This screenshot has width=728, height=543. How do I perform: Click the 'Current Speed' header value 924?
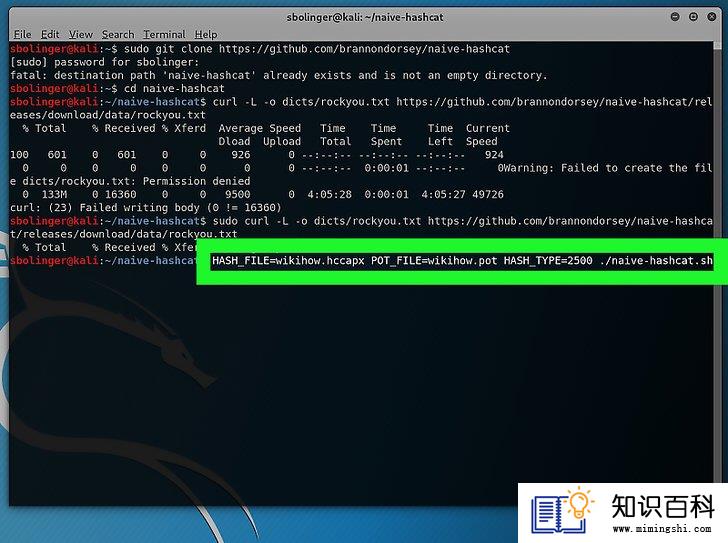click(x=494, y=155)
